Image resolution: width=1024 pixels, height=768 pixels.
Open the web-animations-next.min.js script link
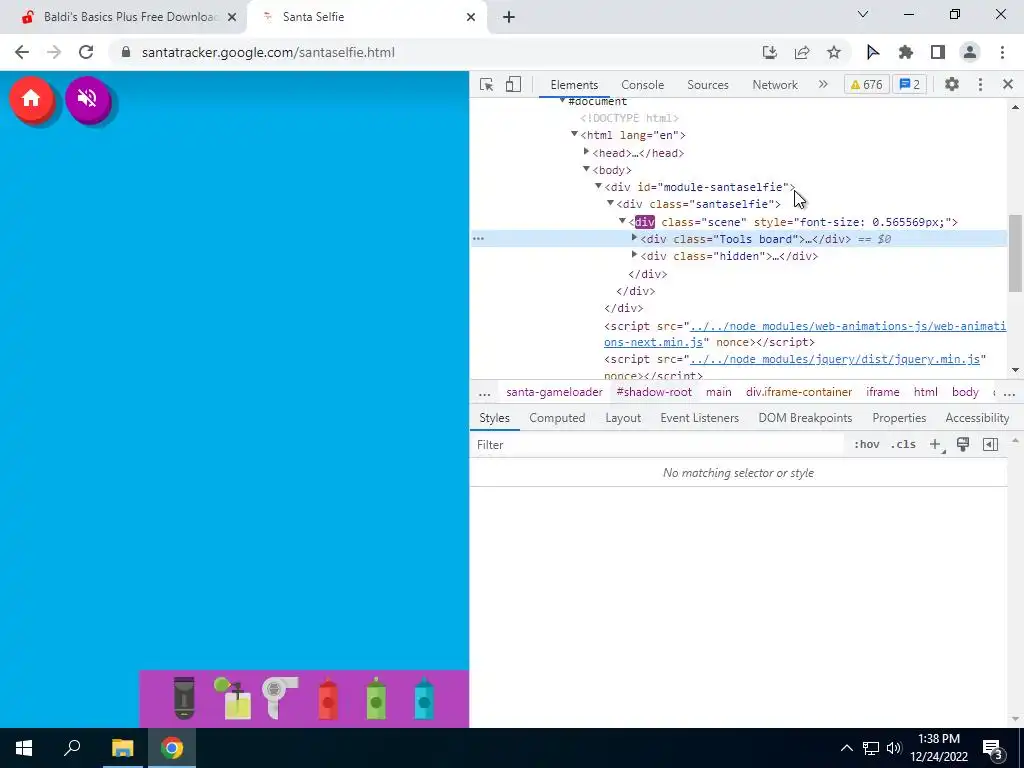coord(805,334)
